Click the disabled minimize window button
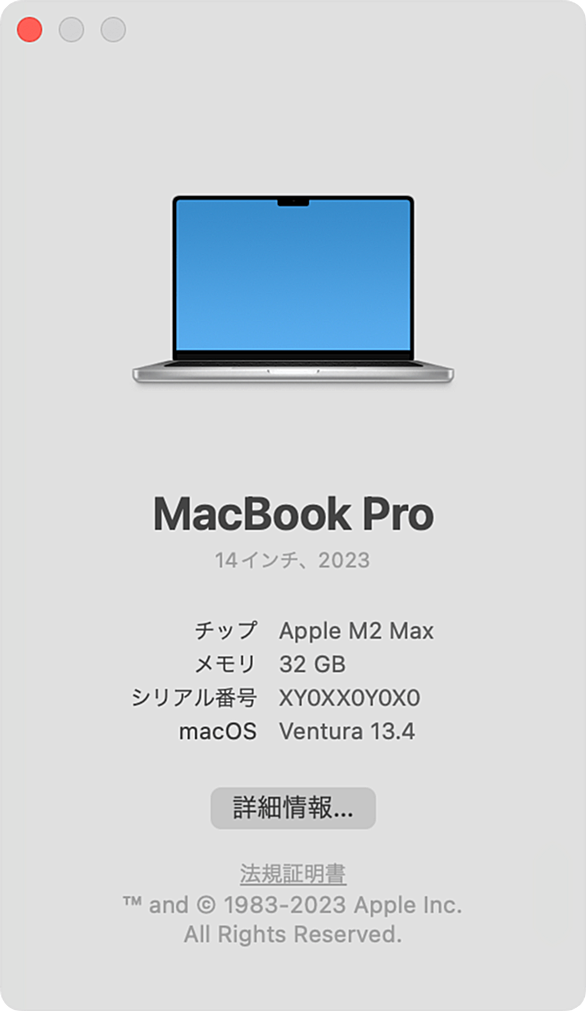Image resolution: width=586 pixels, height=1011 pixels. [x=72, y=30]
